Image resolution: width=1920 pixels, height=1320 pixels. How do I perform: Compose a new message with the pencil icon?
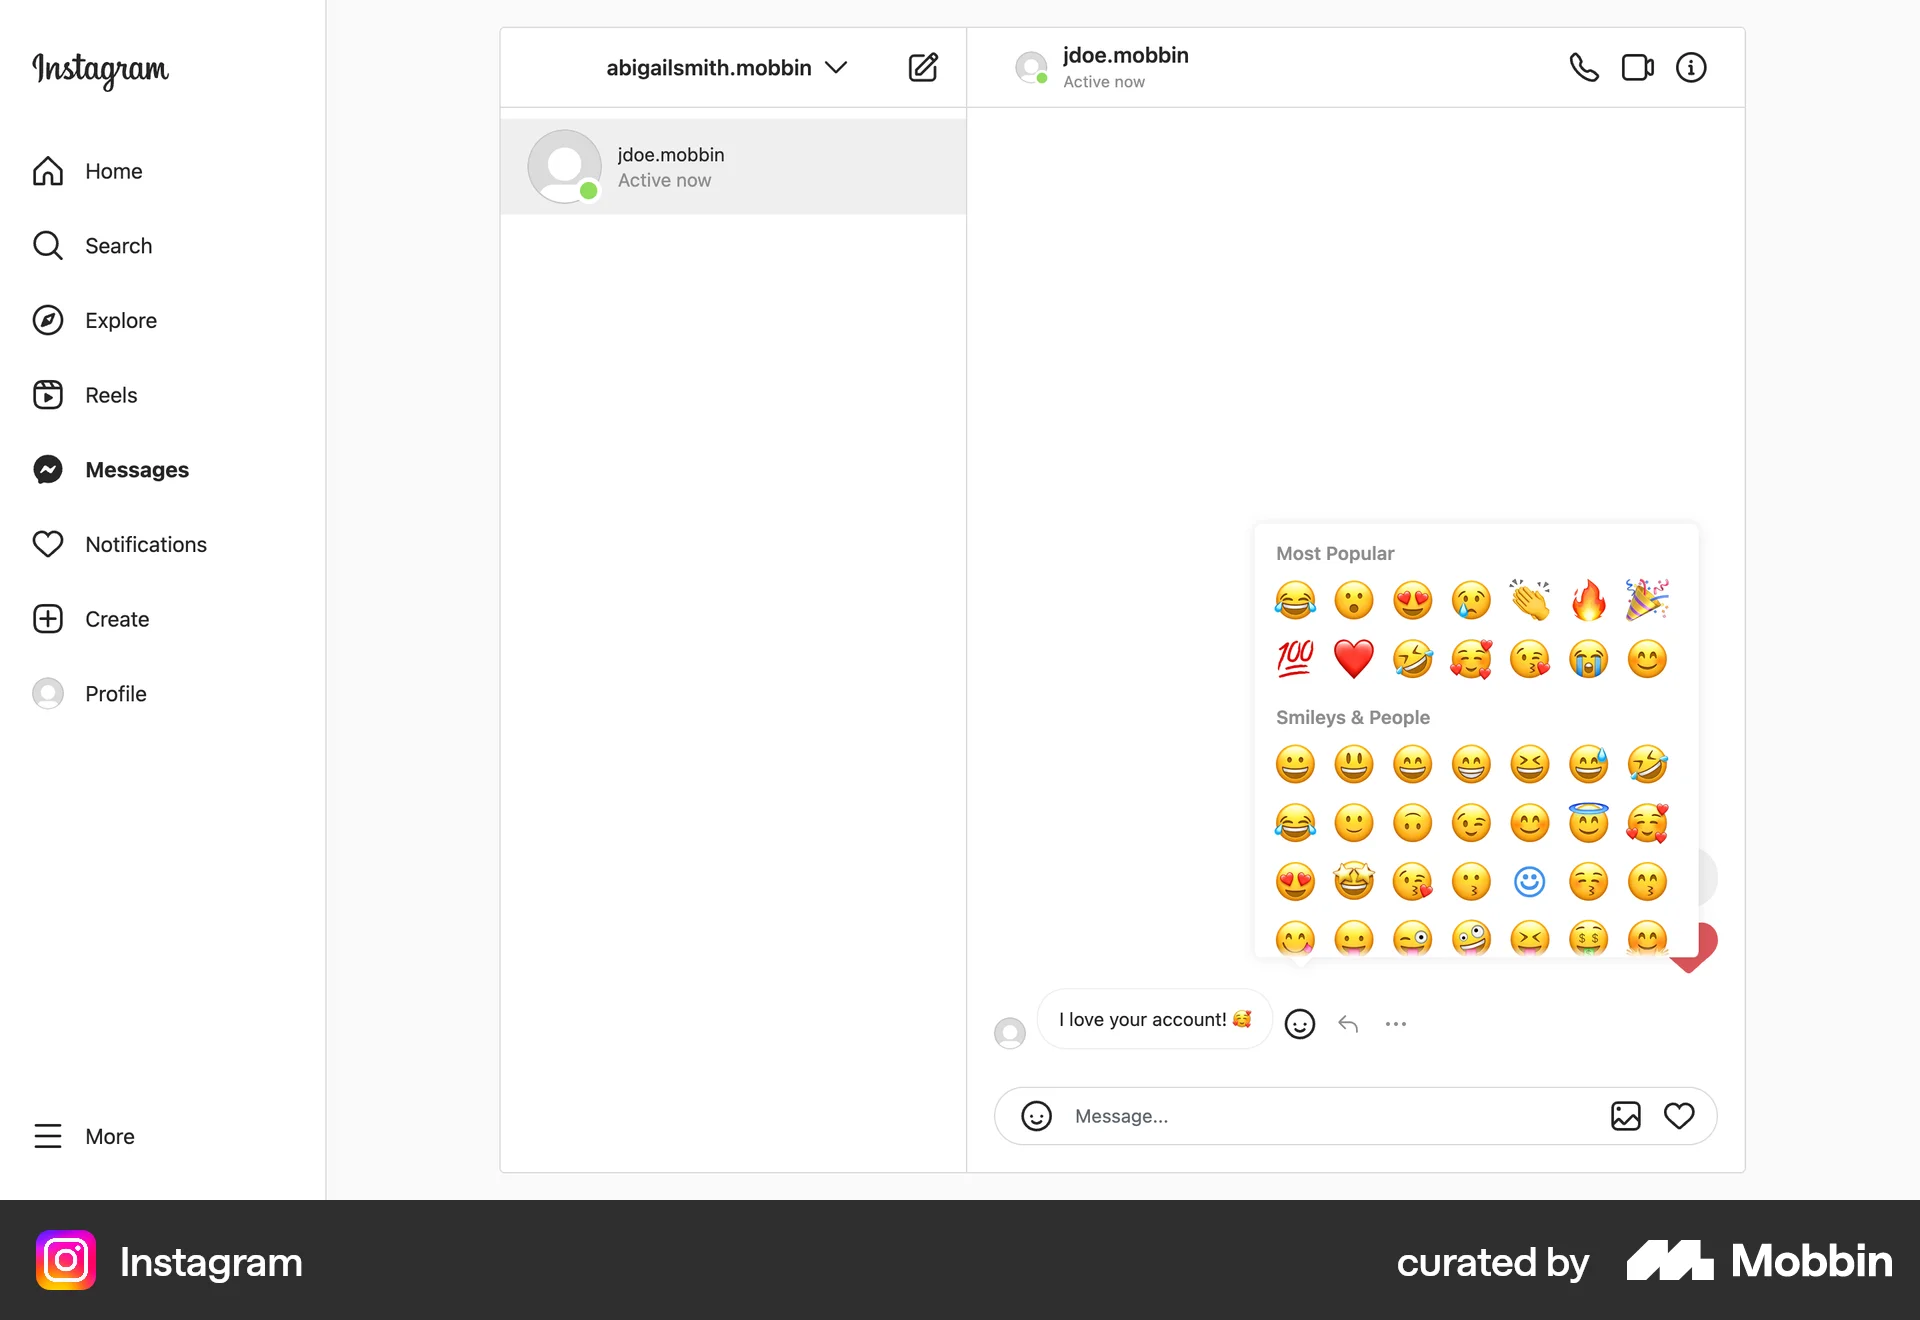[x=923, y=67]
